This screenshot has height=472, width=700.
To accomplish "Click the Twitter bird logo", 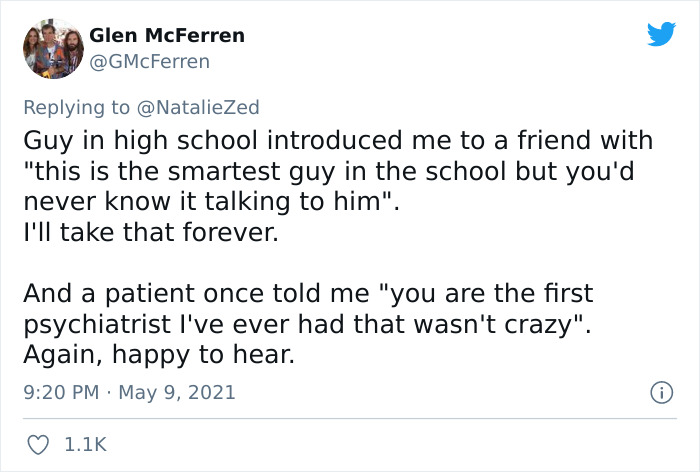I will pyautogui.click(x=661, y=35).
